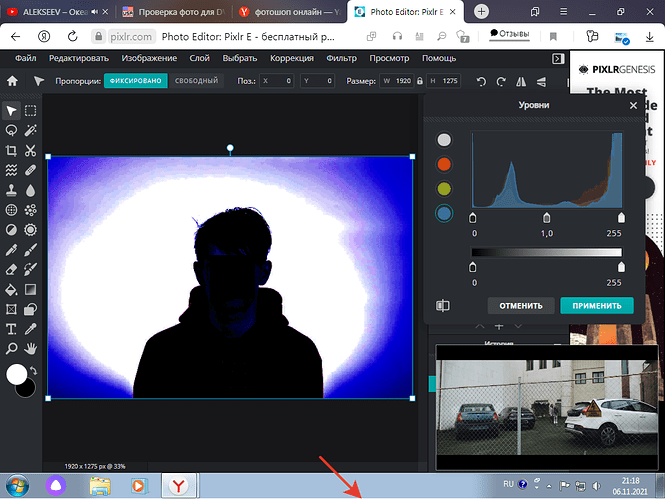Select the Hand pan tool
This screenshot has width=665, height=499.
coord(31,348)
